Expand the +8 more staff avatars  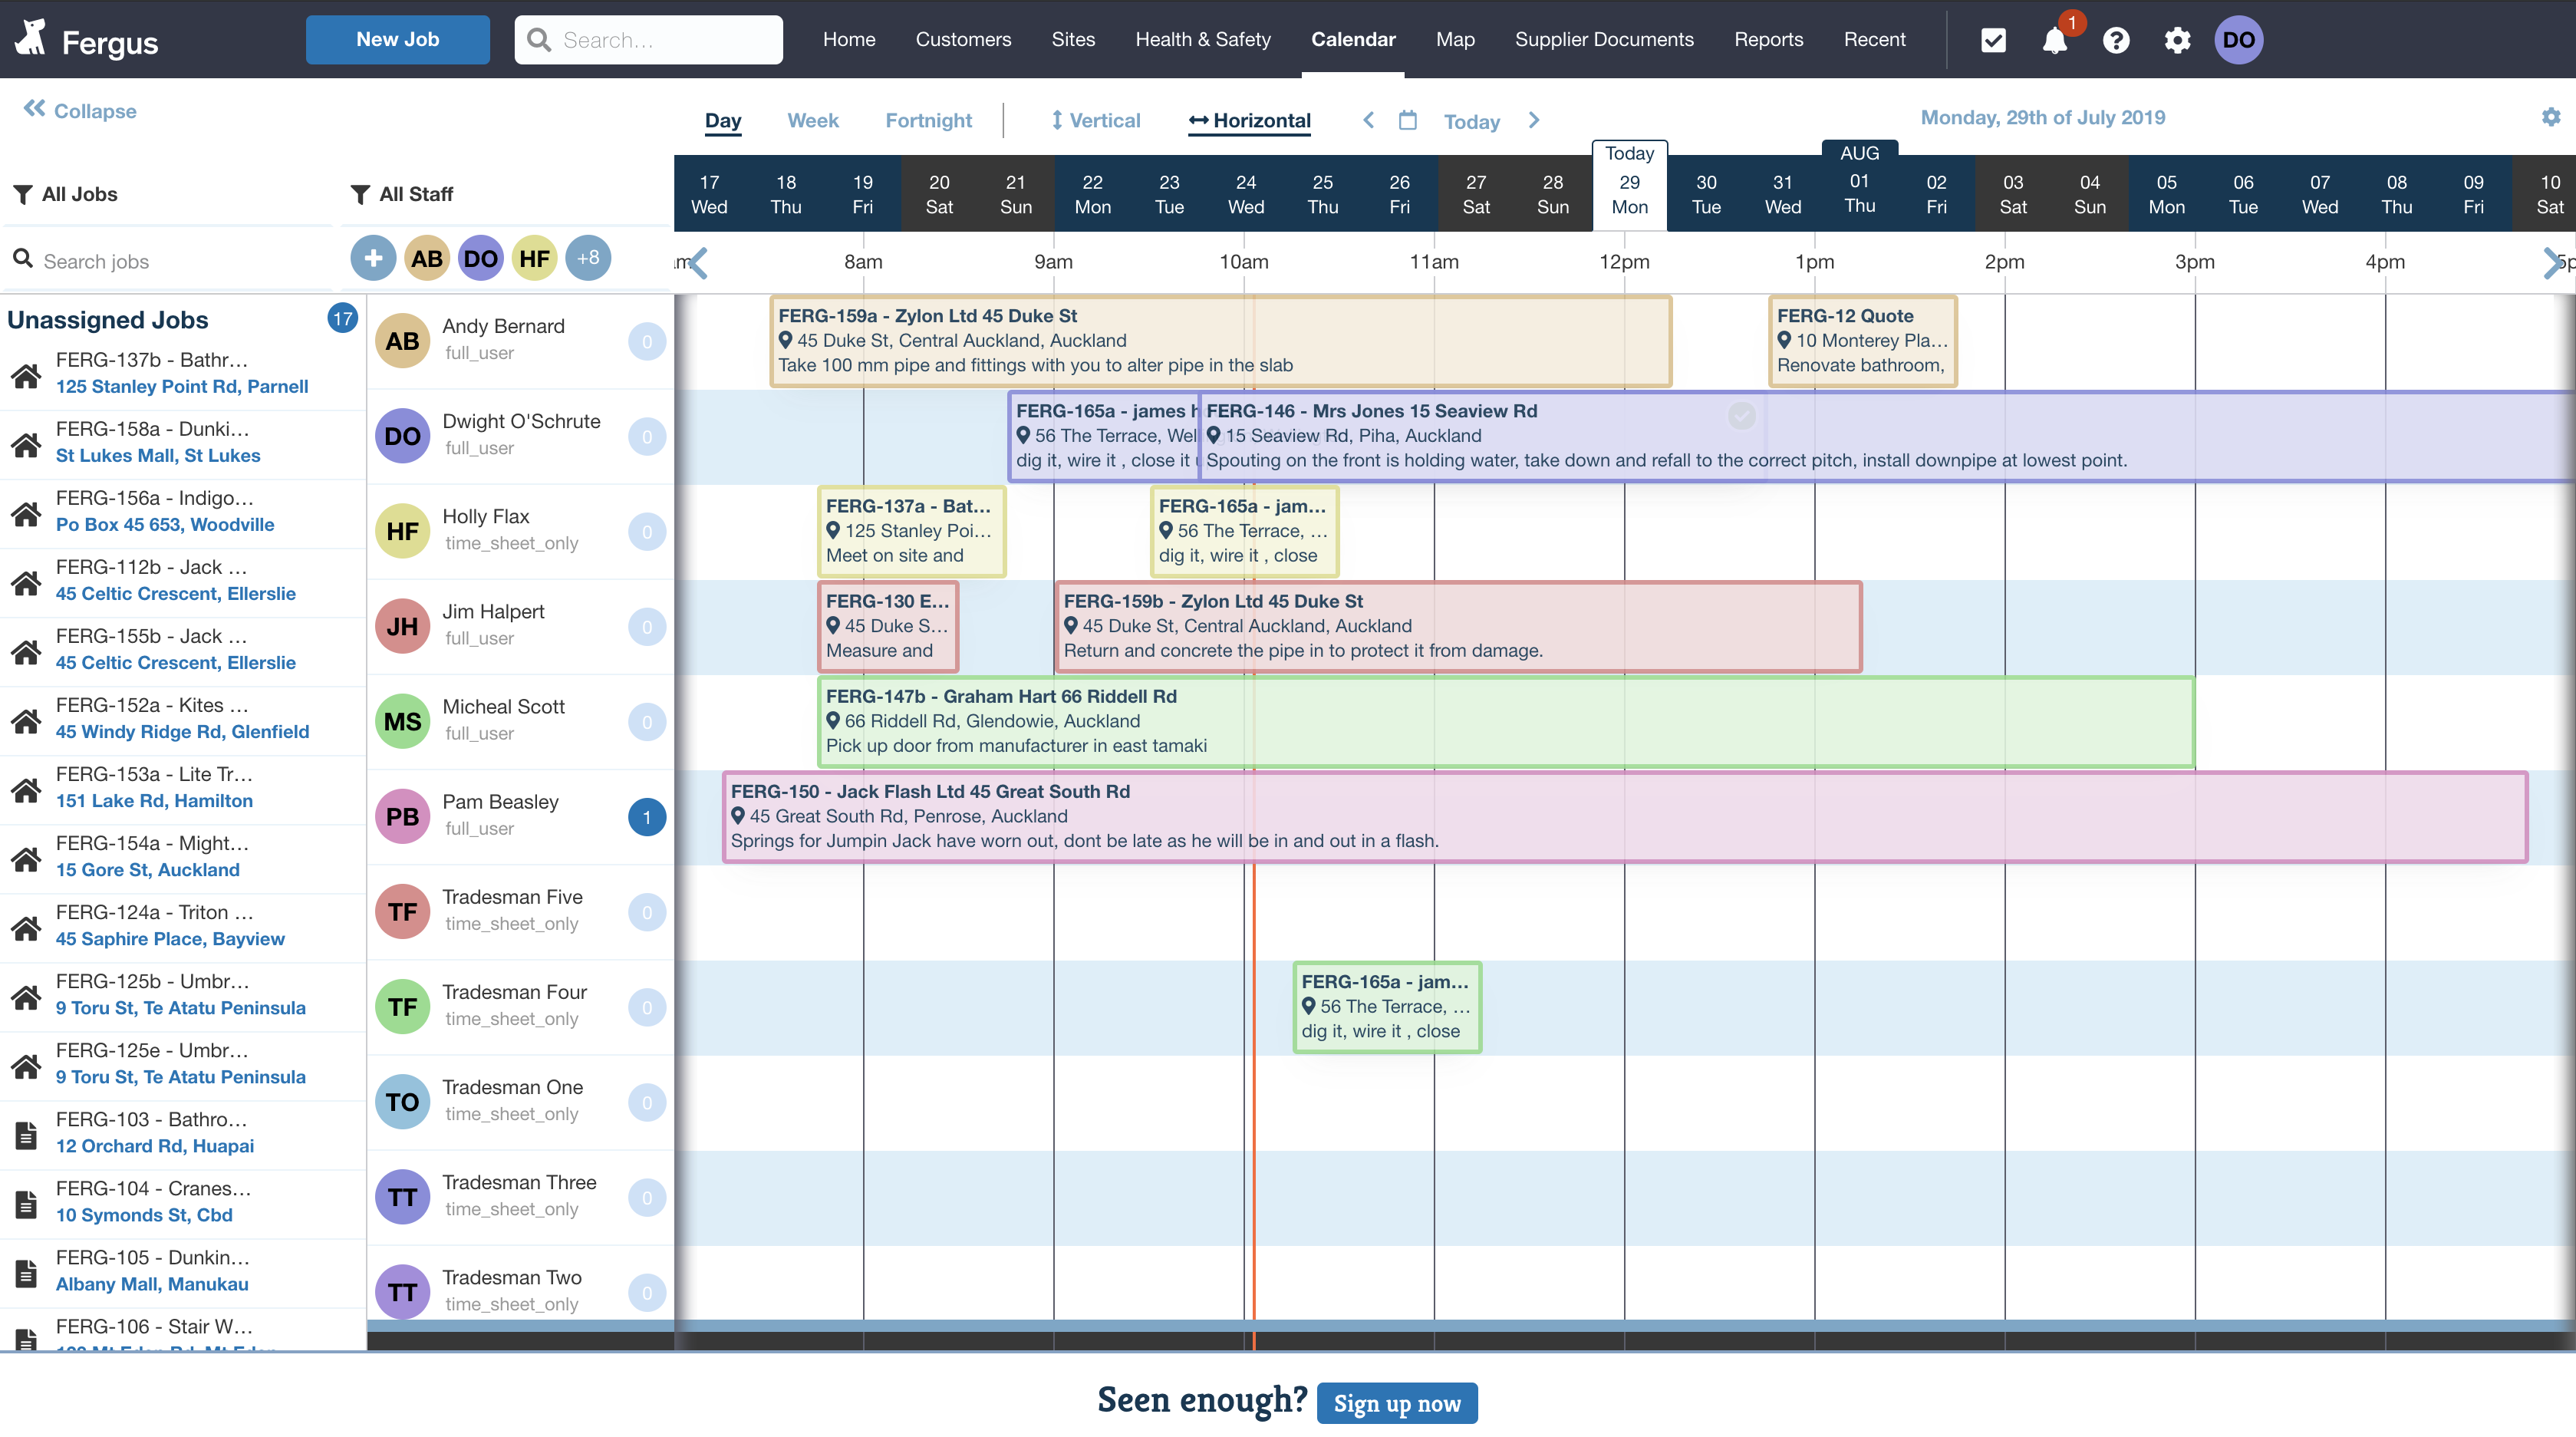(x=588, y=259)
